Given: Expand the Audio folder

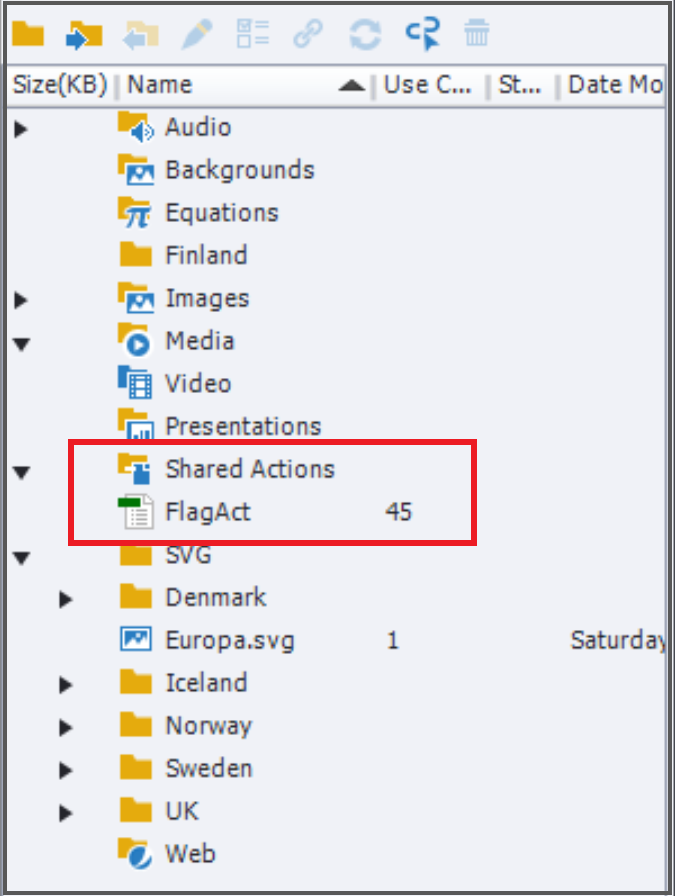Looking at the screenshot, I should [22, 128].
